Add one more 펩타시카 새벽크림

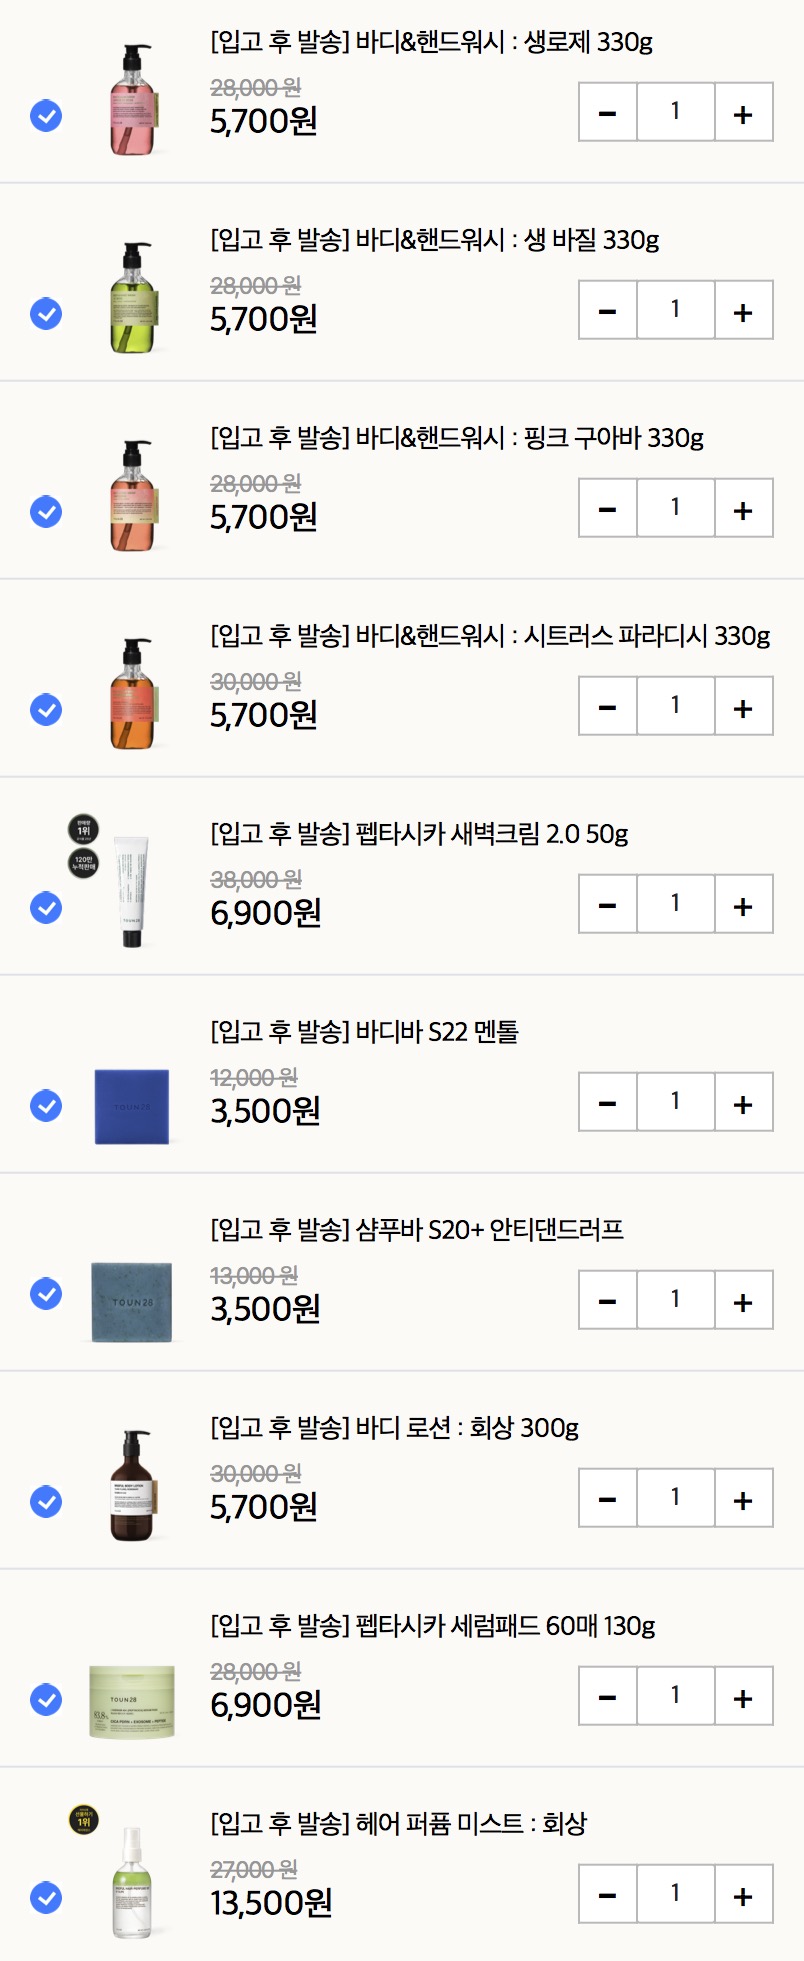[x=743, y=905]
